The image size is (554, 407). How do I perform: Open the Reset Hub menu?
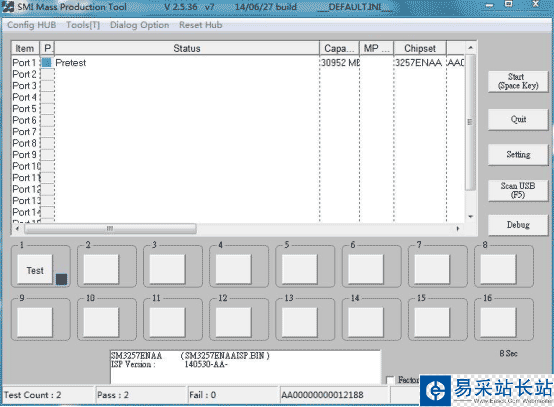(x=201, y=25)
